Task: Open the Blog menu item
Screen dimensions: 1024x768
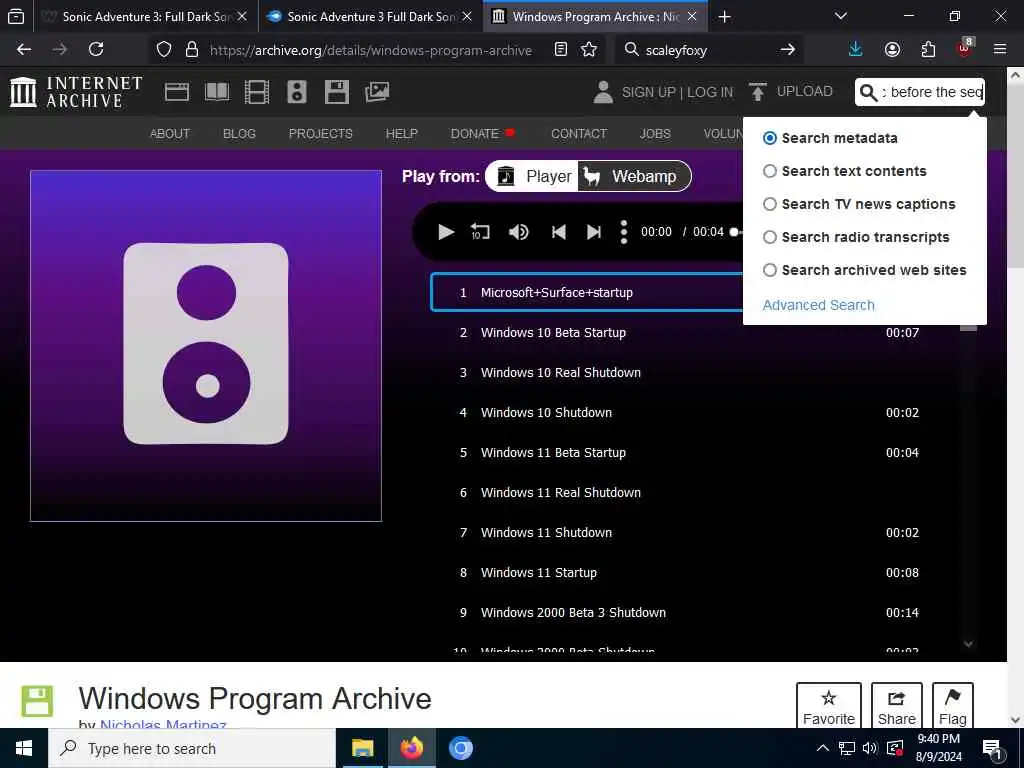Action: 239,134
